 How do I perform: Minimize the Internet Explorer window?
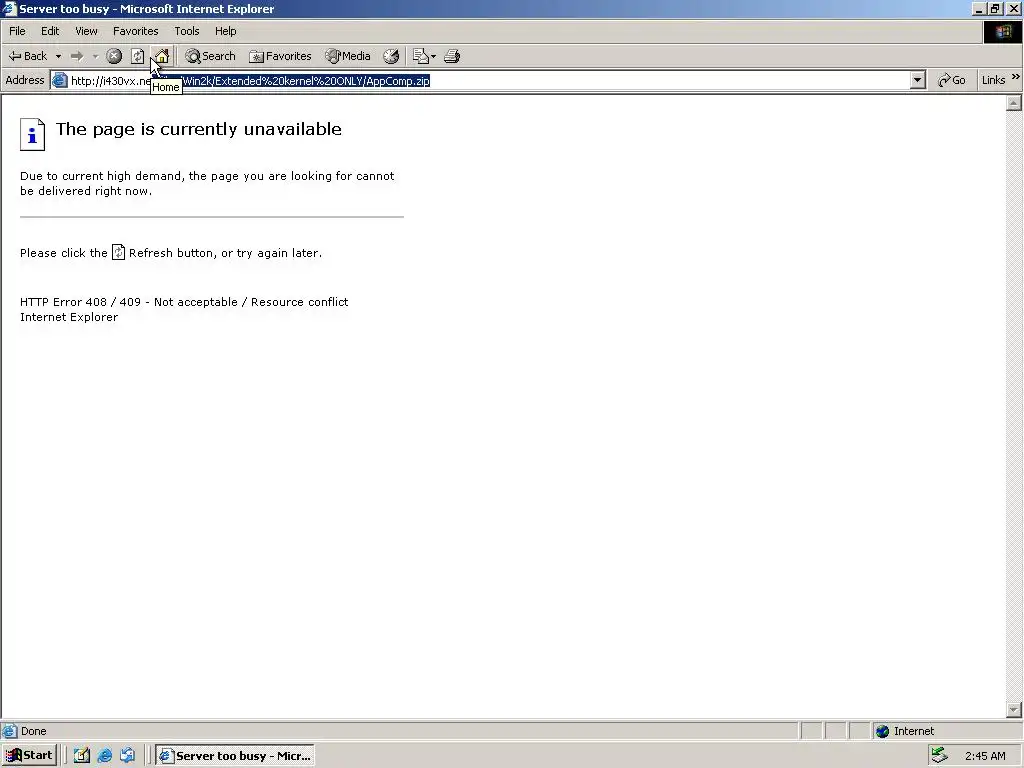click(979, 8)
